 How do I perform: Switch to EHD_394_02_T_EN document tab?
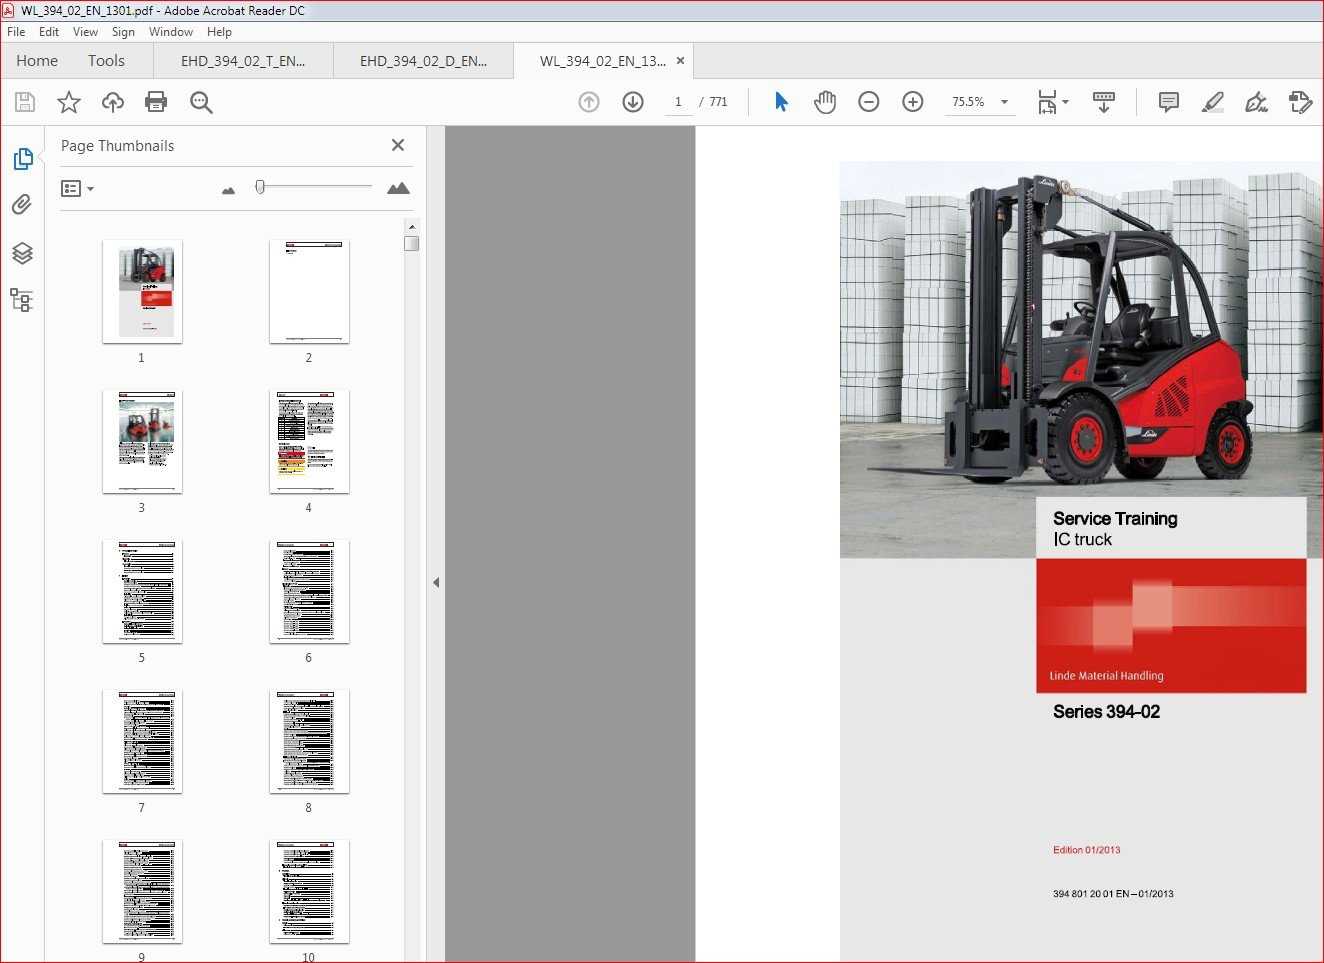(243, 61)
